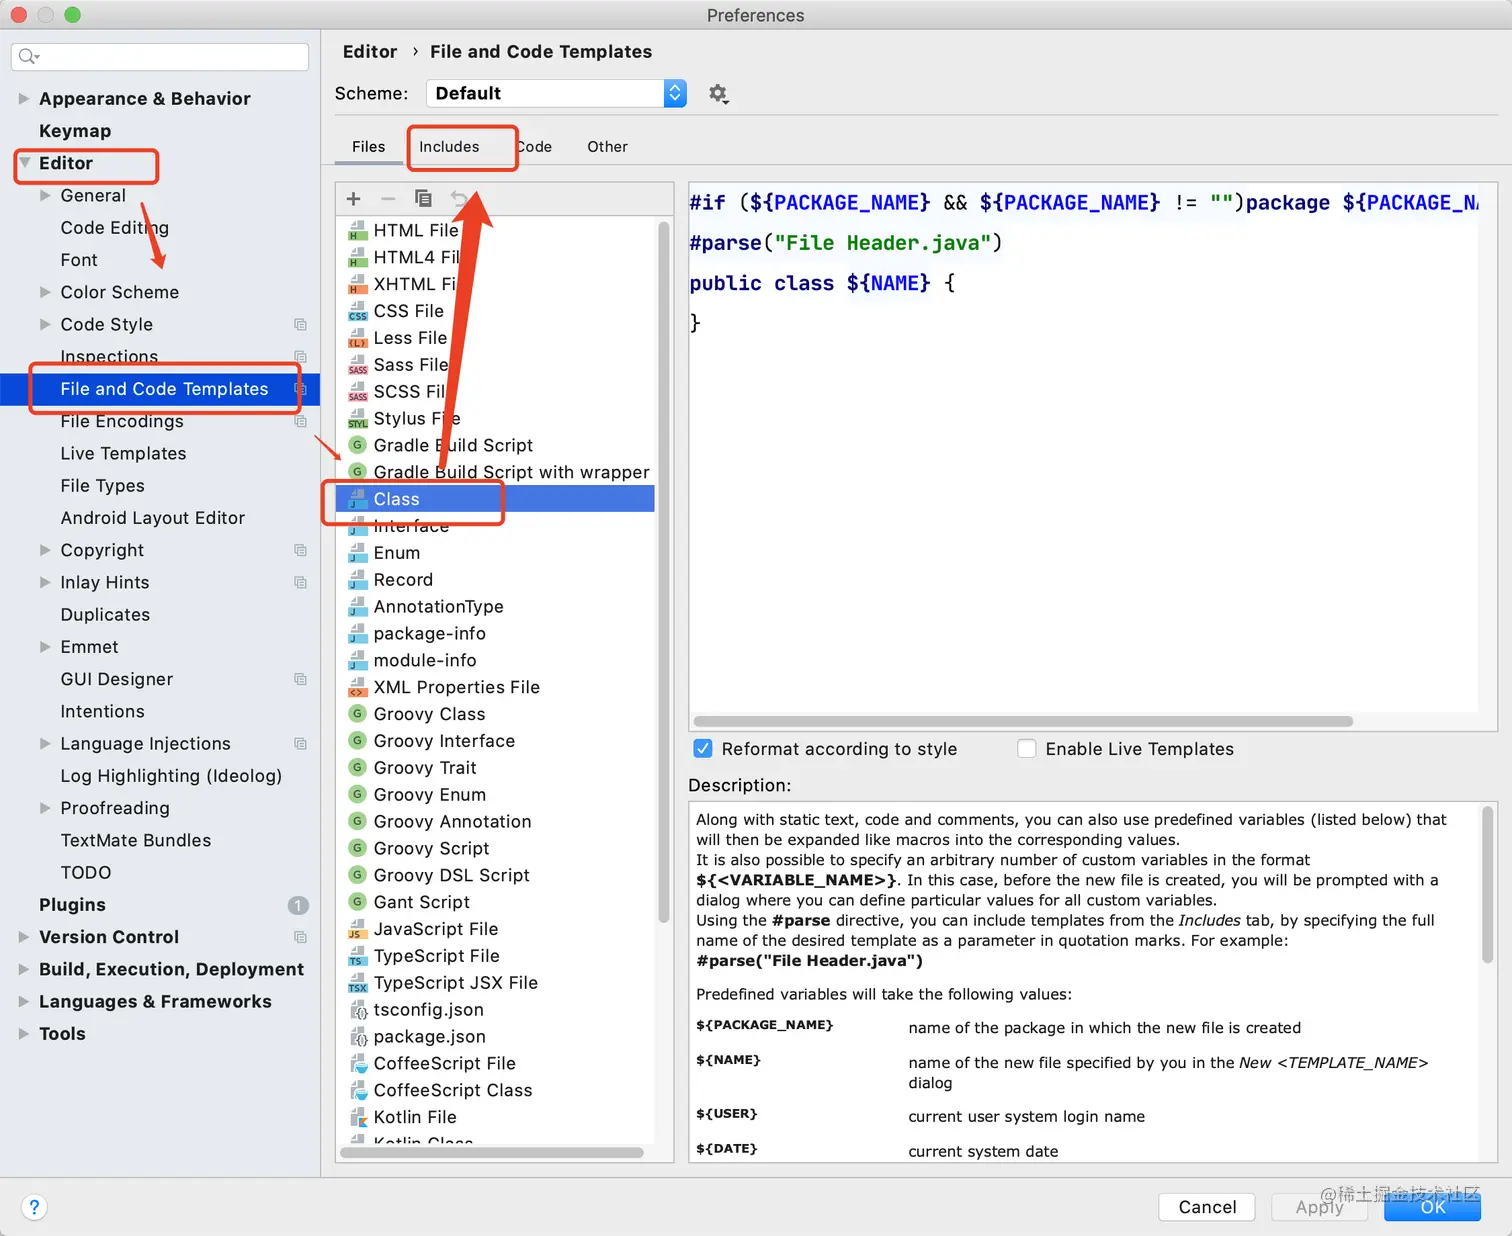Focus the settings search field
The width and height of the screenshot is (1512, 1236).
(160, 56)
